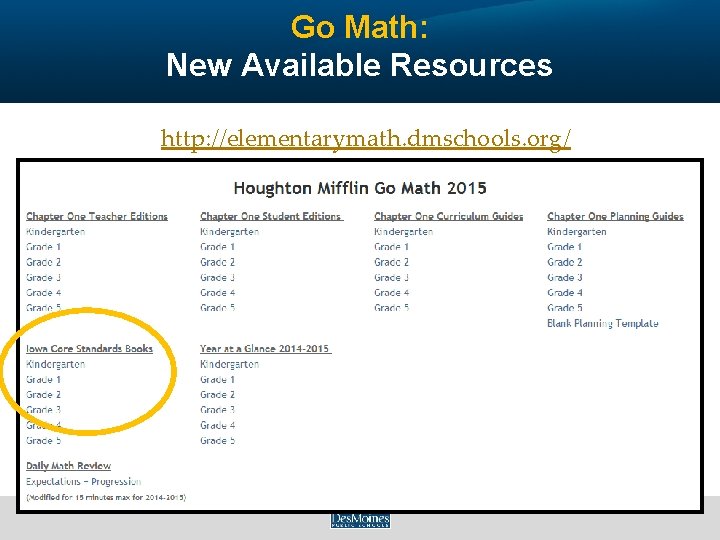Click the Chapter One Student Editions heading
720x540 pixels.
(271, 216)
